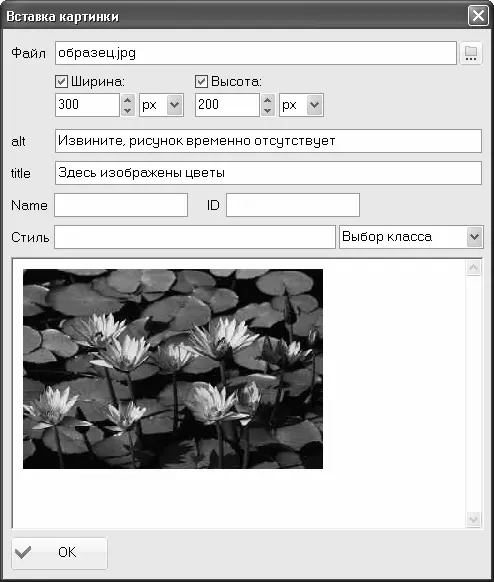The height and width of the screenshot is (582, 494).
Task: Decrease height with the down spinner arrow
Action: click(x=268, y=111)
